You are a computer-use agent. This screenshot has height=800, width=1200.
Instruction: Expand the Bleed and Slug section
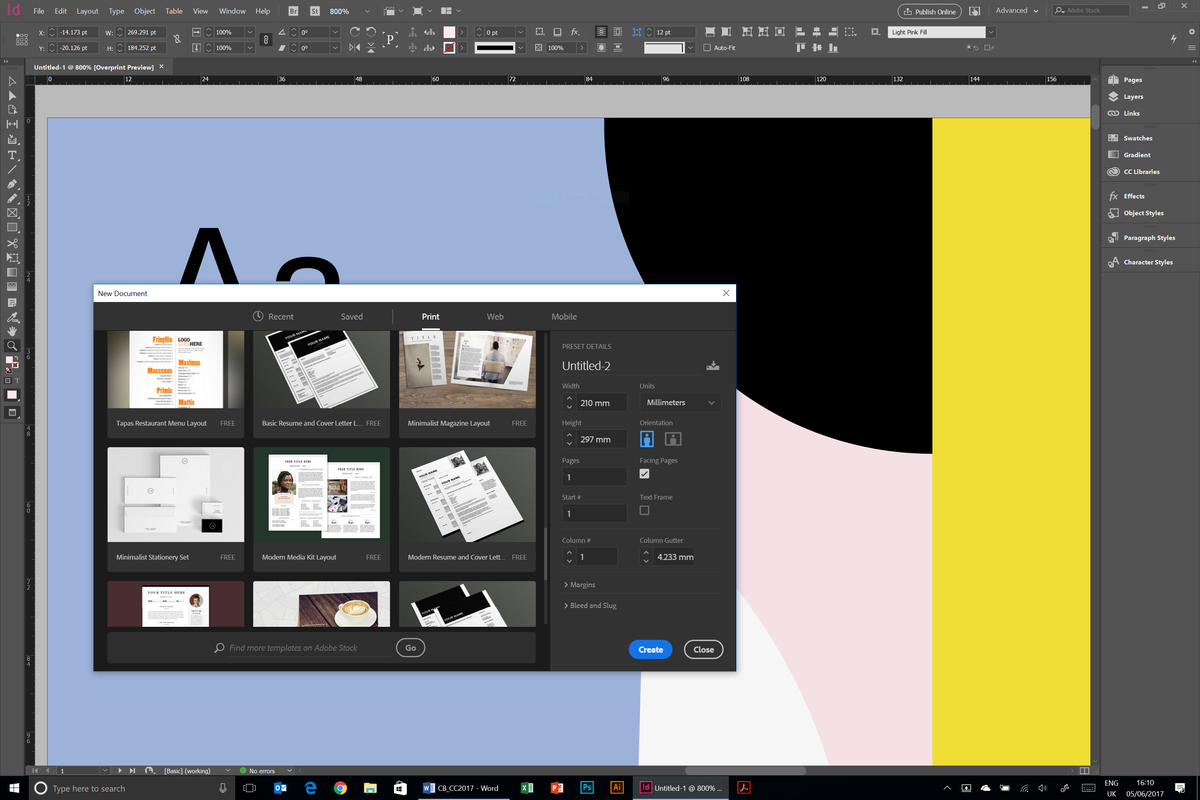click(x=594, y=605)
